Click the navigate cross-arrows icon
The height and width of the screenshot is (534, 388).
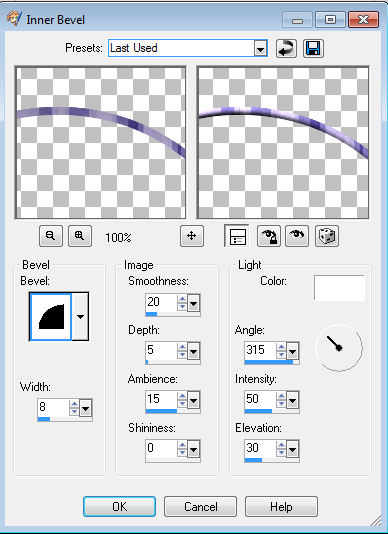click(x=192, y=236)
